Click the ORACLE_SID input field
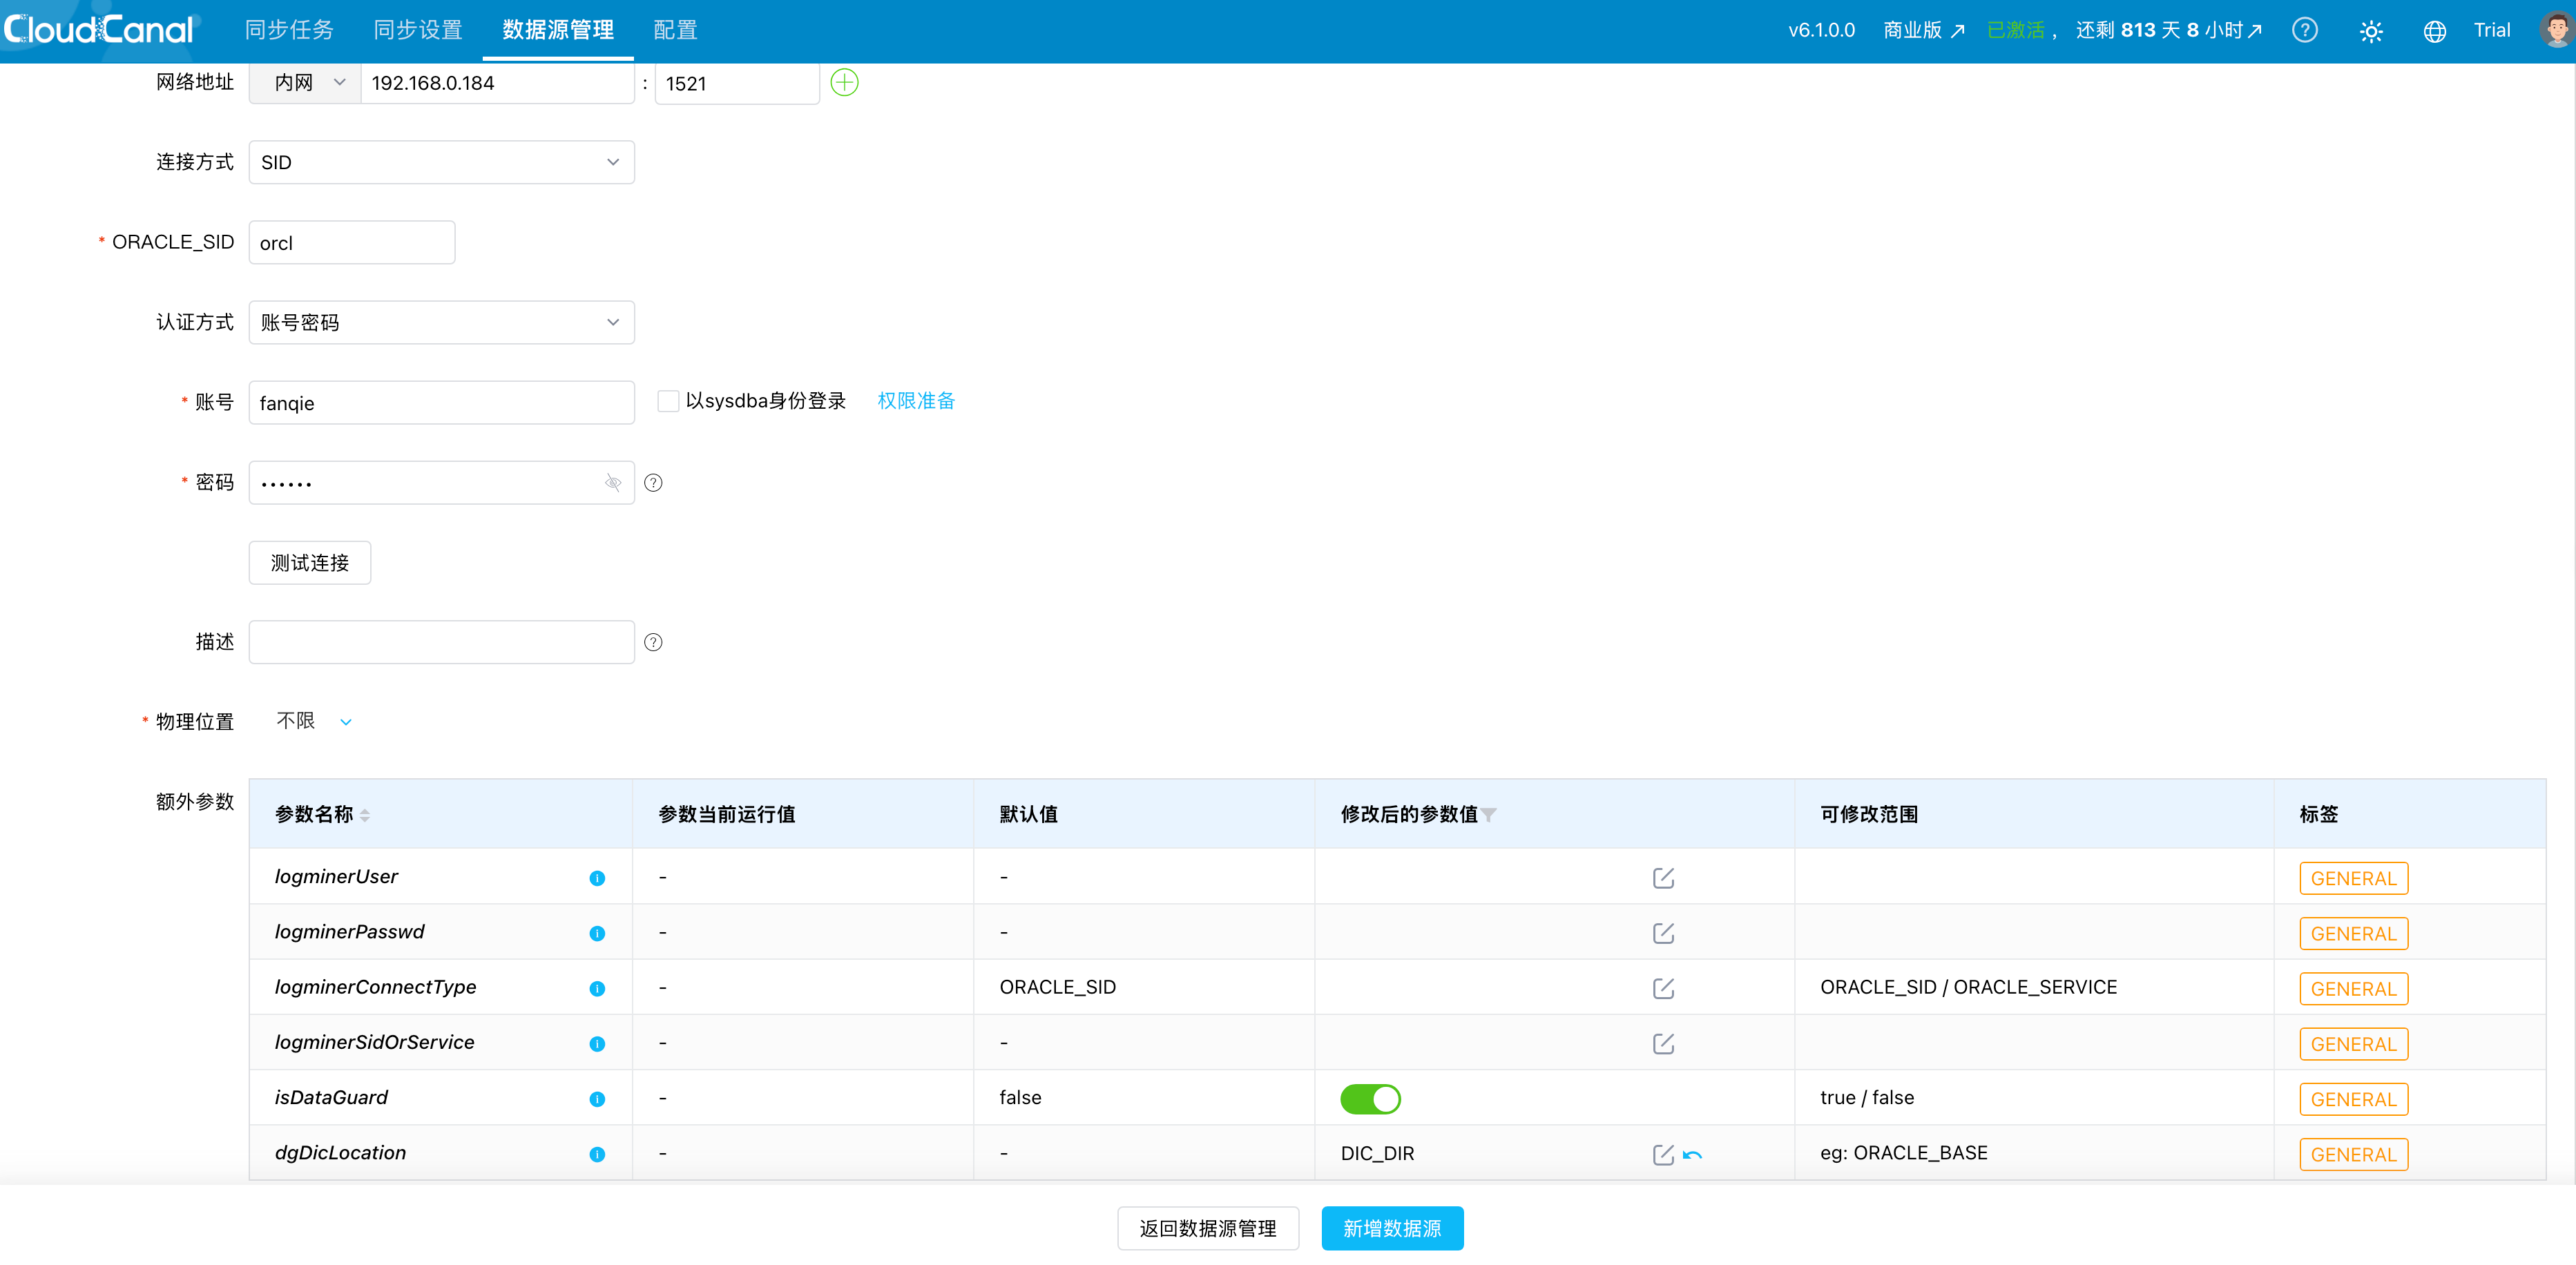Viewport: 2576px width, 1265px height. [x=351, y=243]
